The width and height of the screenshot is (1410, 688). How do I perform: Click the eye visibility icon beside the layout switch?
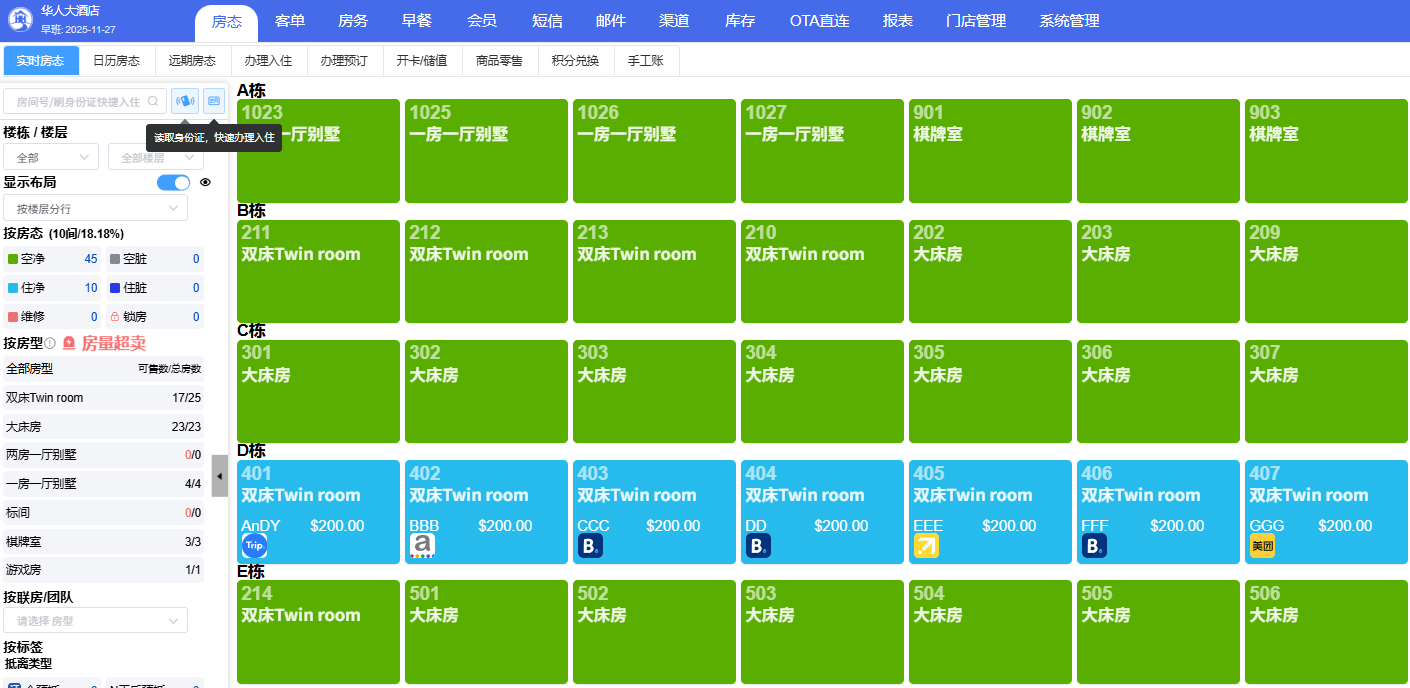pyautogui.click(x=205, y=182)
